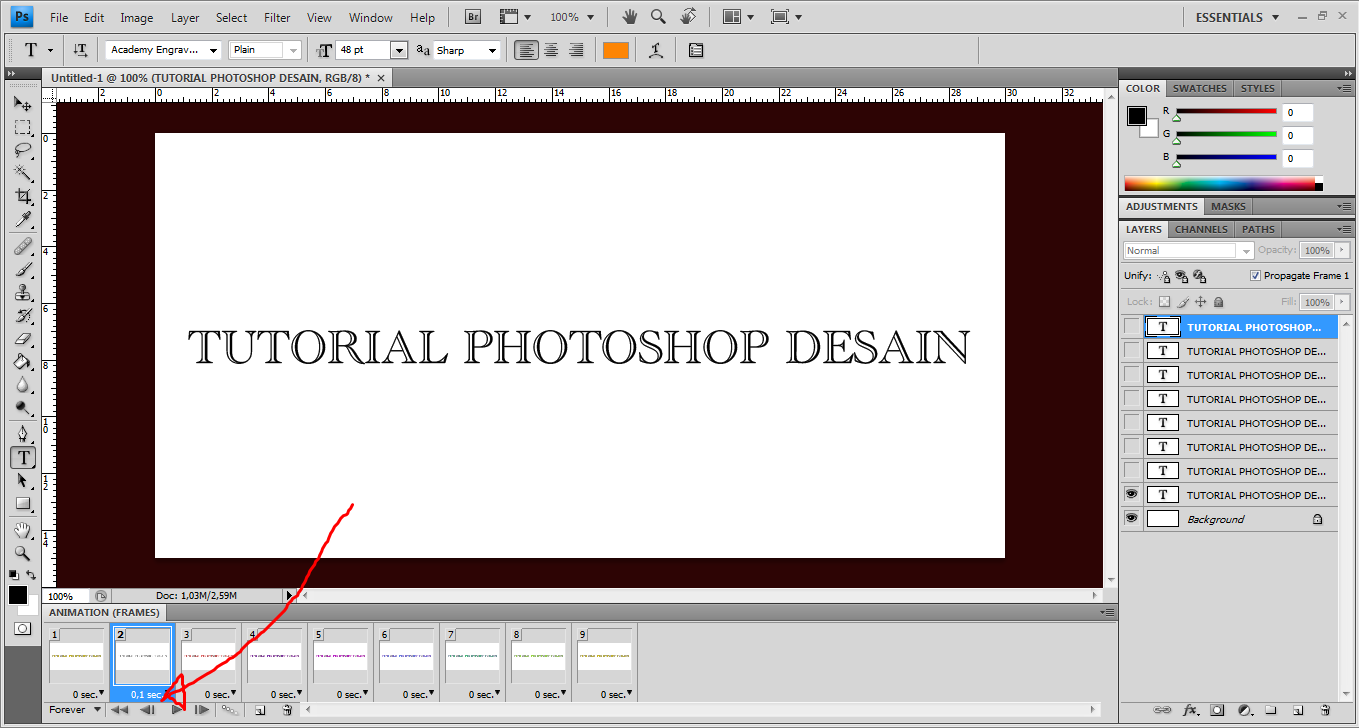Switch to the Swatches tab
Viewport: 1359px width, 728px height.
click(1200, 88)
